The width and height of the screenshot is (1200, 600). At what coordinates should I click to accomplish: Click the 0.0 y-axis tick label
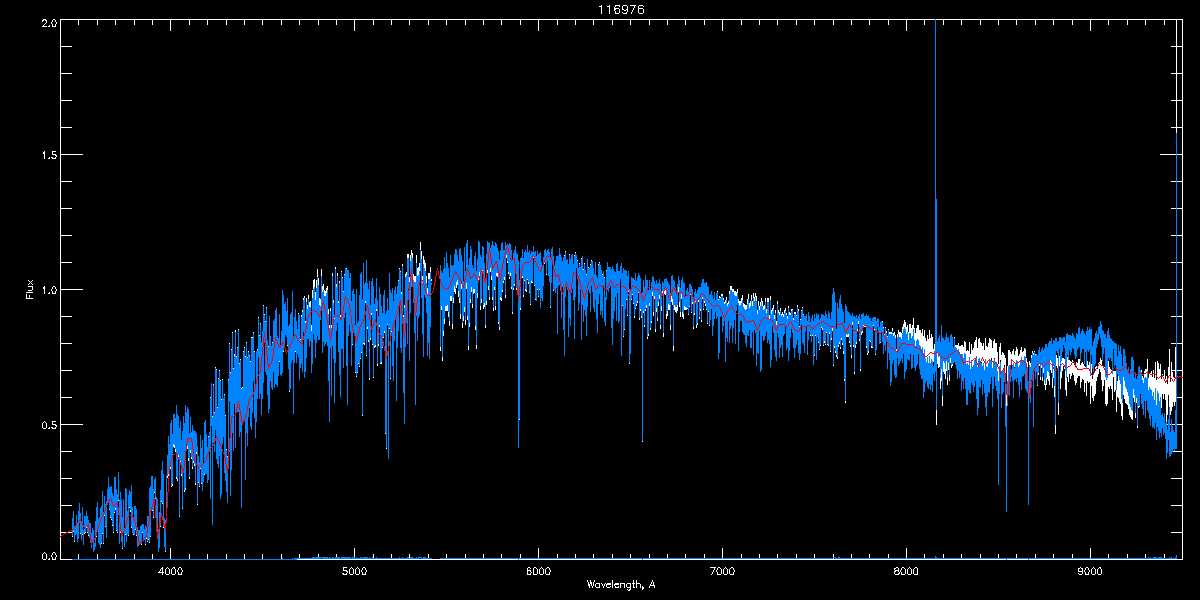(48, 557)
